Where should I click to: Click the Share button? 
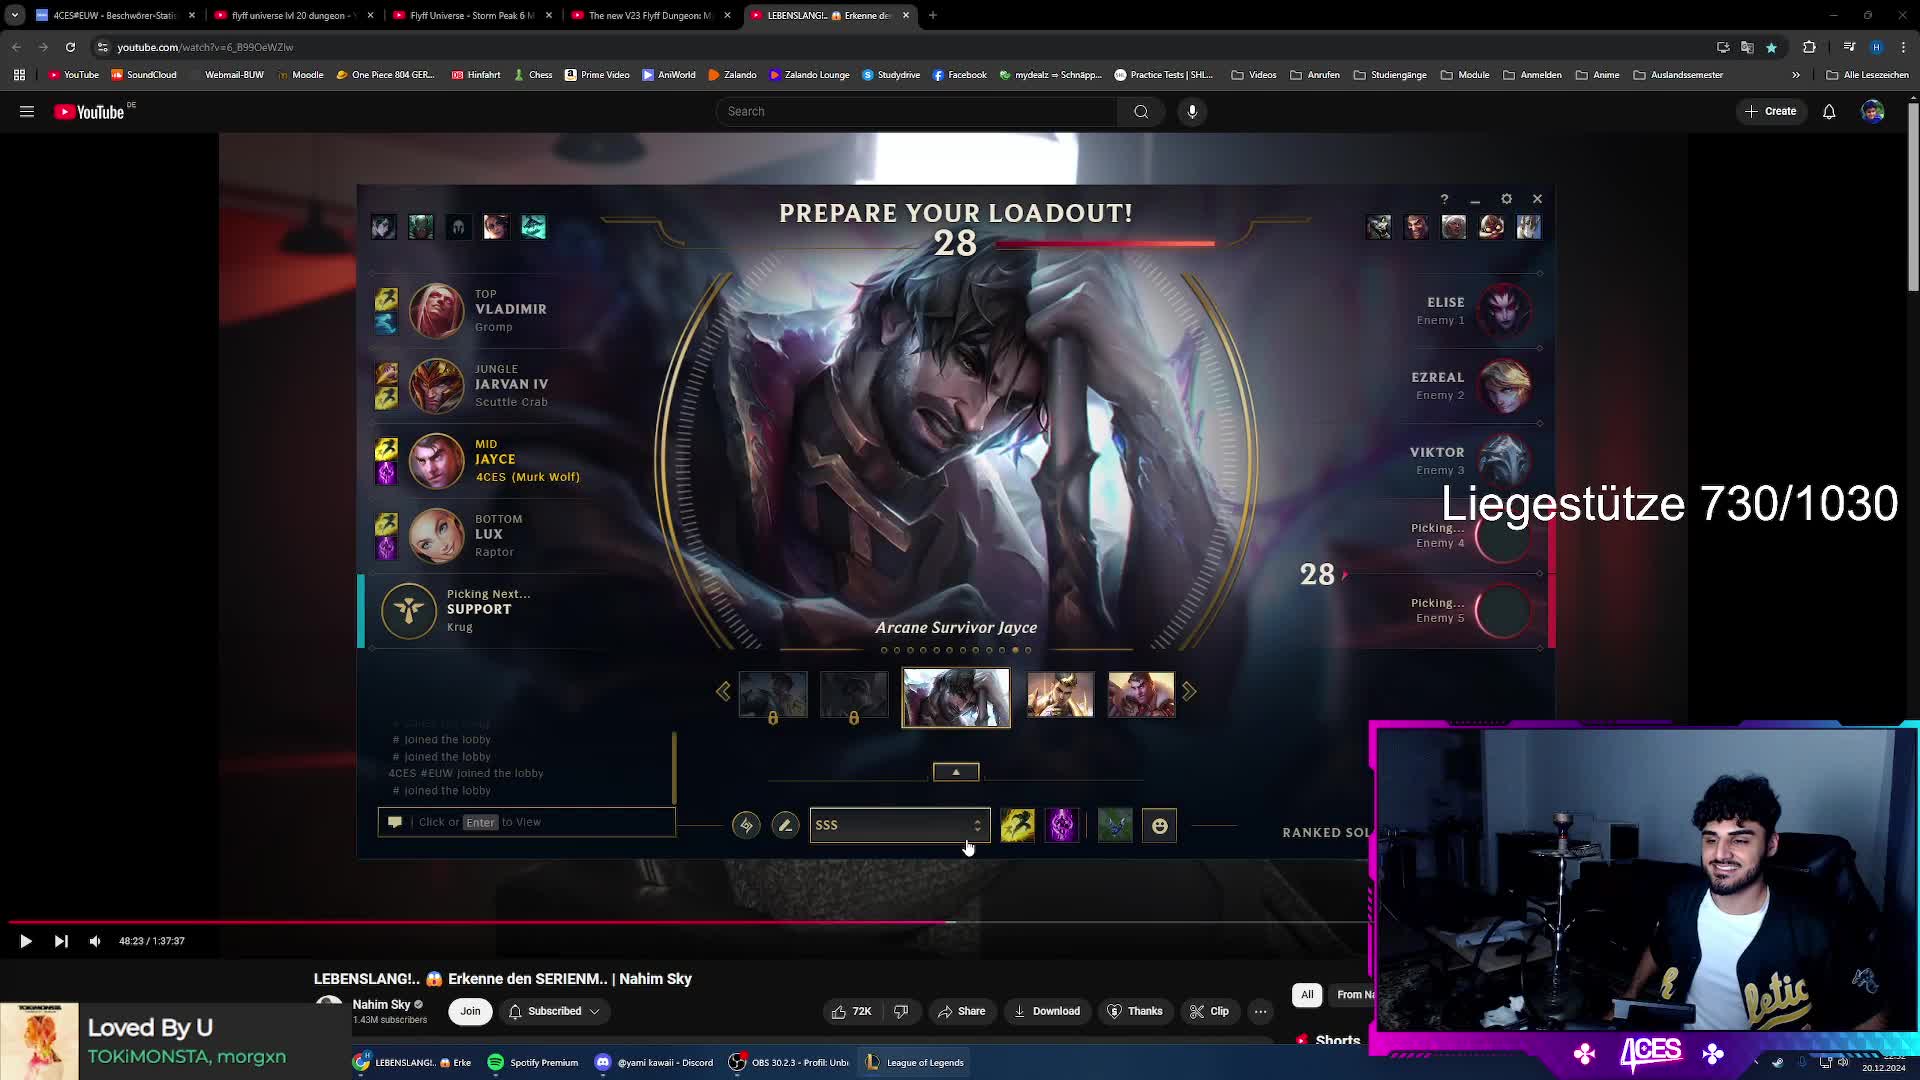click(961, 1011)
